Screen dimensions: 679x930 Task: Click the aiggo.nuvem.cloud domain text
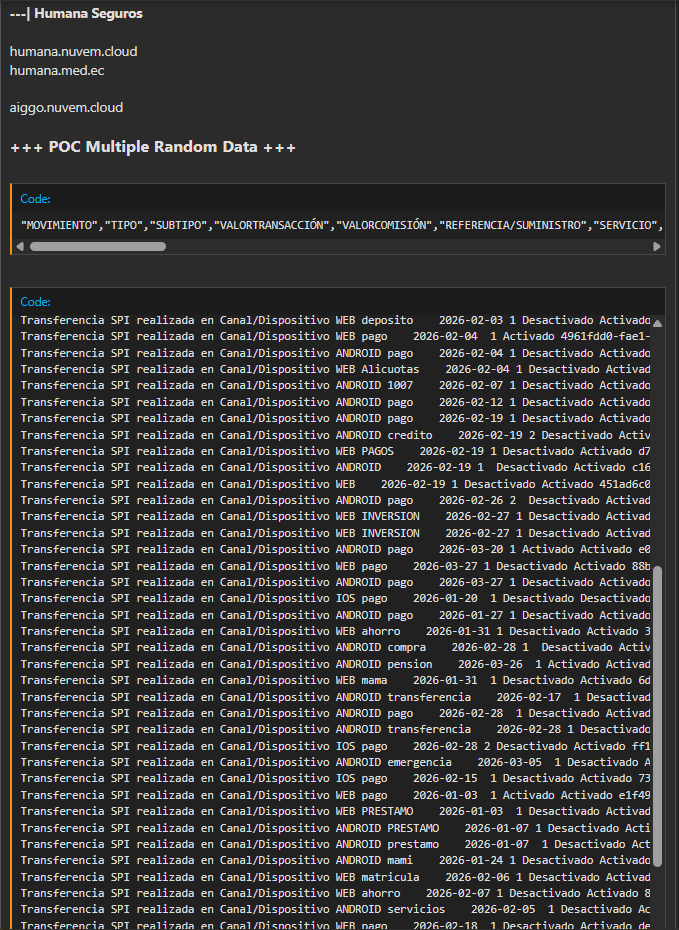66,107
